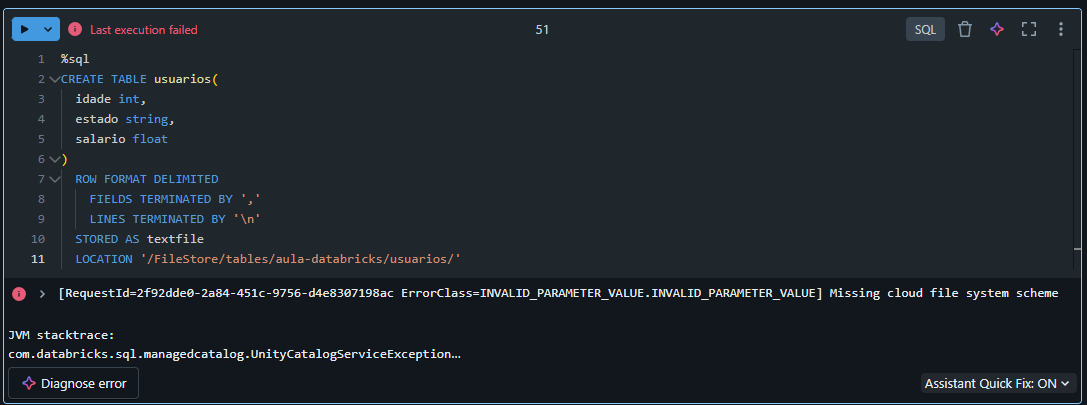Open the cell kebab options menu

tap(1060, 29)
